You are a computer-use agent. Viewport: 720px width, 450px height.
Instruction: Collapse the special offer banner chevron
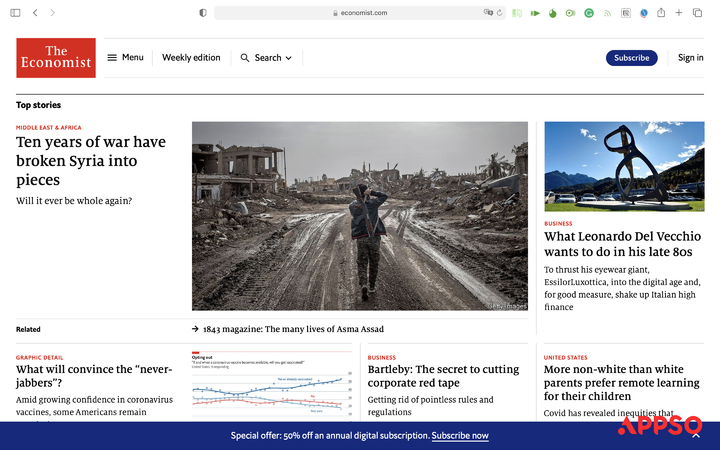[696, 435]
